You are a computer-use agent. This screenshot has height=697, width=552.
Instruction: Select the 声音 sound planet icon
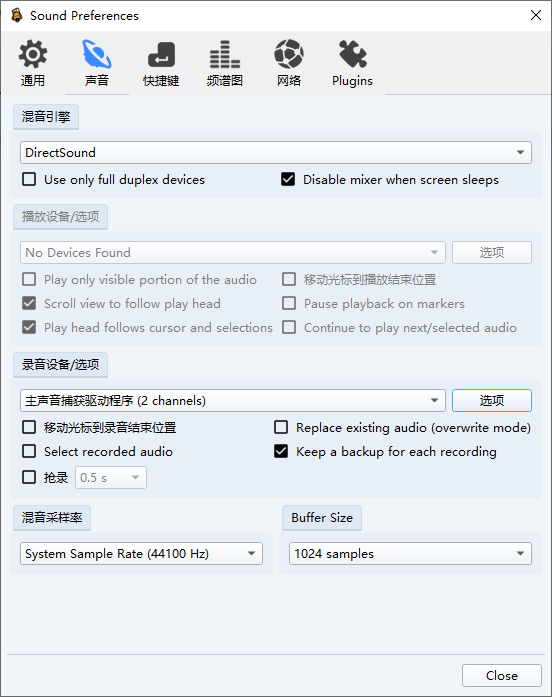[97, 54]
